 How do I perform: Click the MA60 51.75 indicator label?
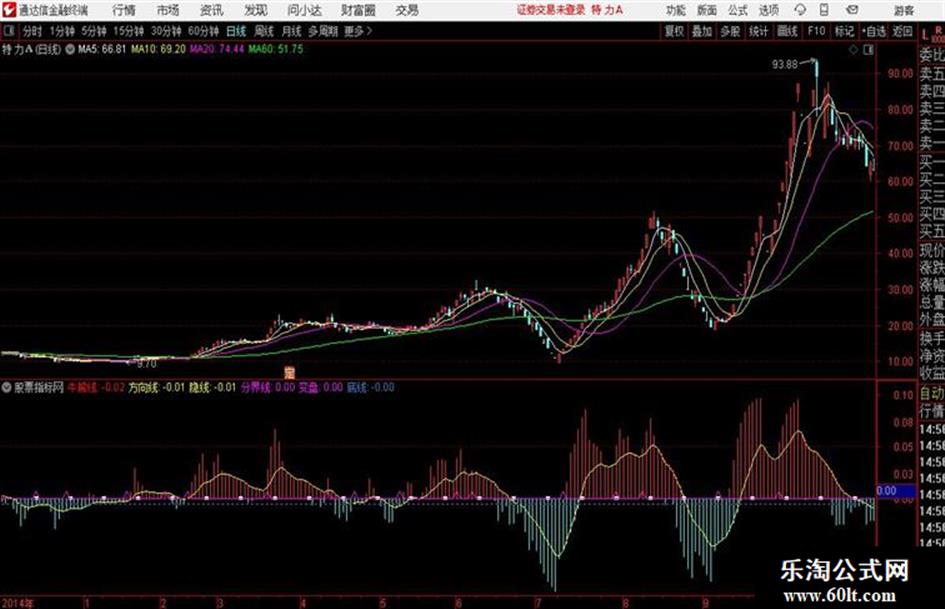coord(276,49)
